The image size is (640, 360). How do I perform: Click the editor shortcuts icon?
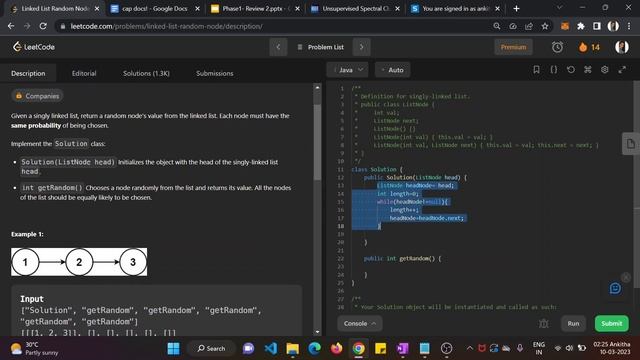588,70
